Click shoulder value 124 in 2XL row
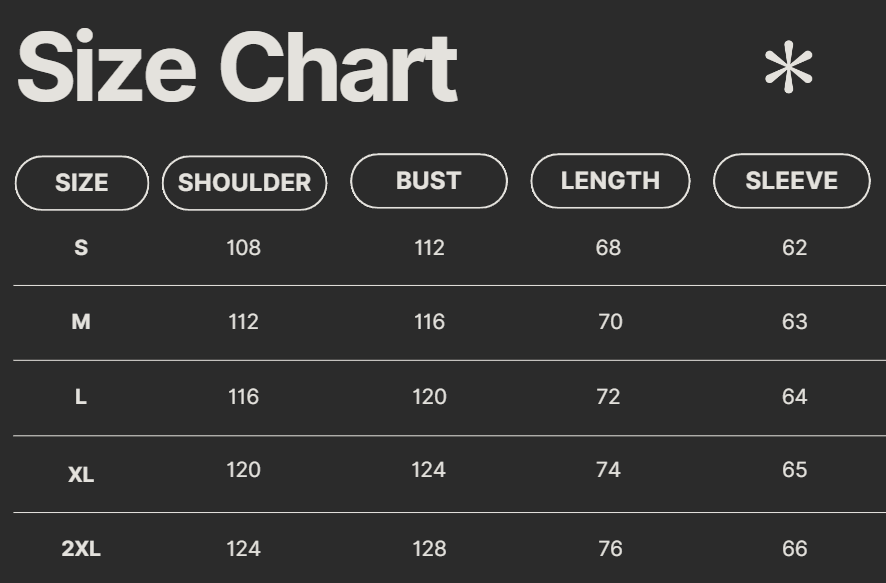 coord(243,548)
